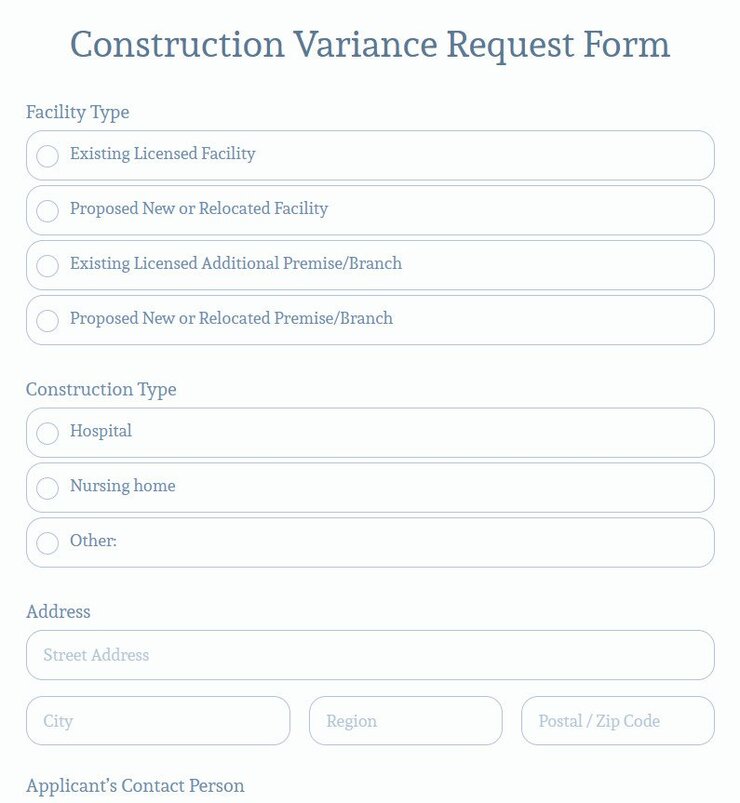Select Existing Licensed Additional Premise/Branch
This screenshot has width=740, height=803.
(47, 266)
